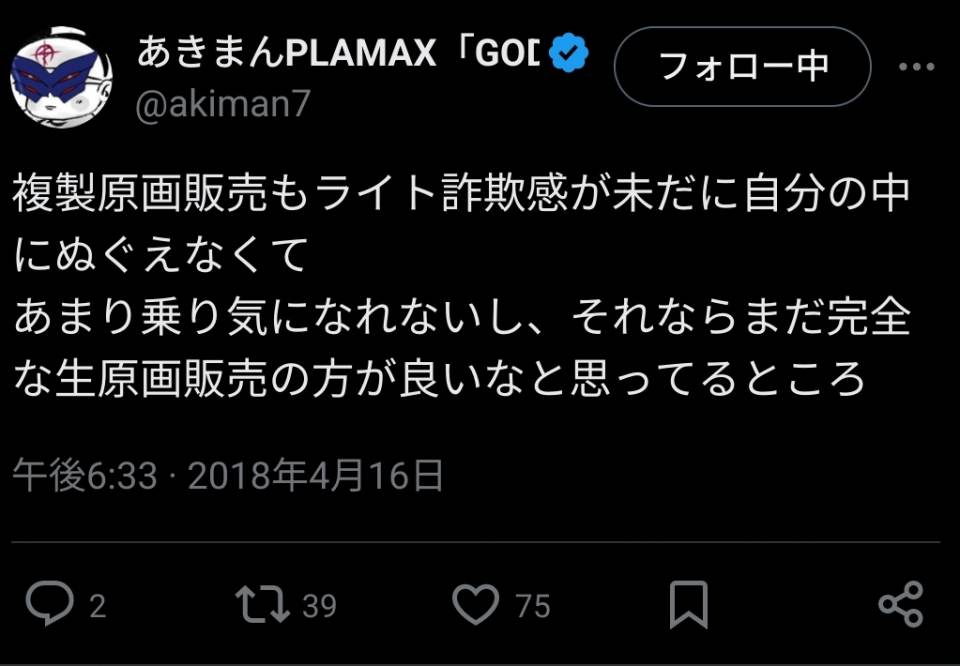Click the retweet arrows icon
960x666 pixels.
tap(263, 604)
